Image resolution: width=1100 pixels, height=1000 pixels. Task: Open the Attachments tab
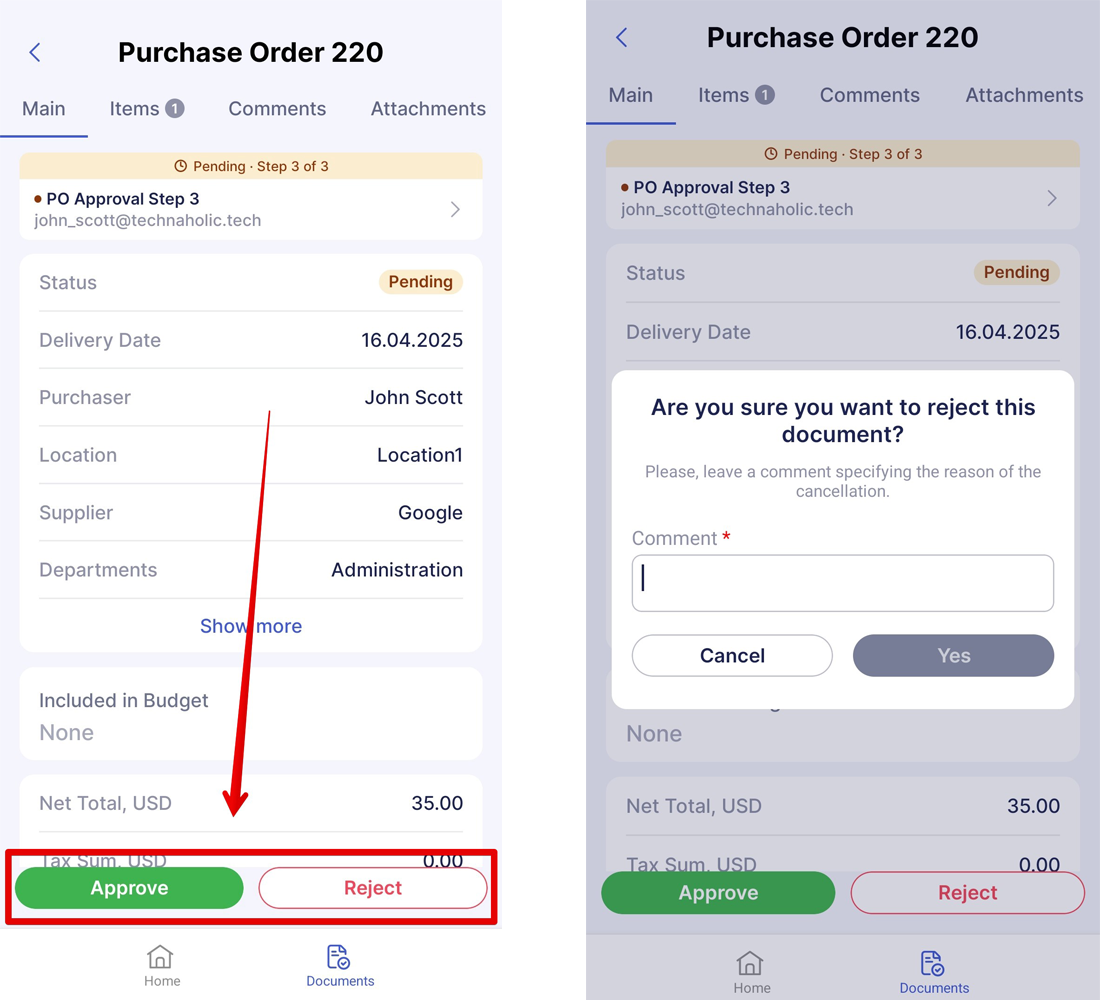point(427,108)
